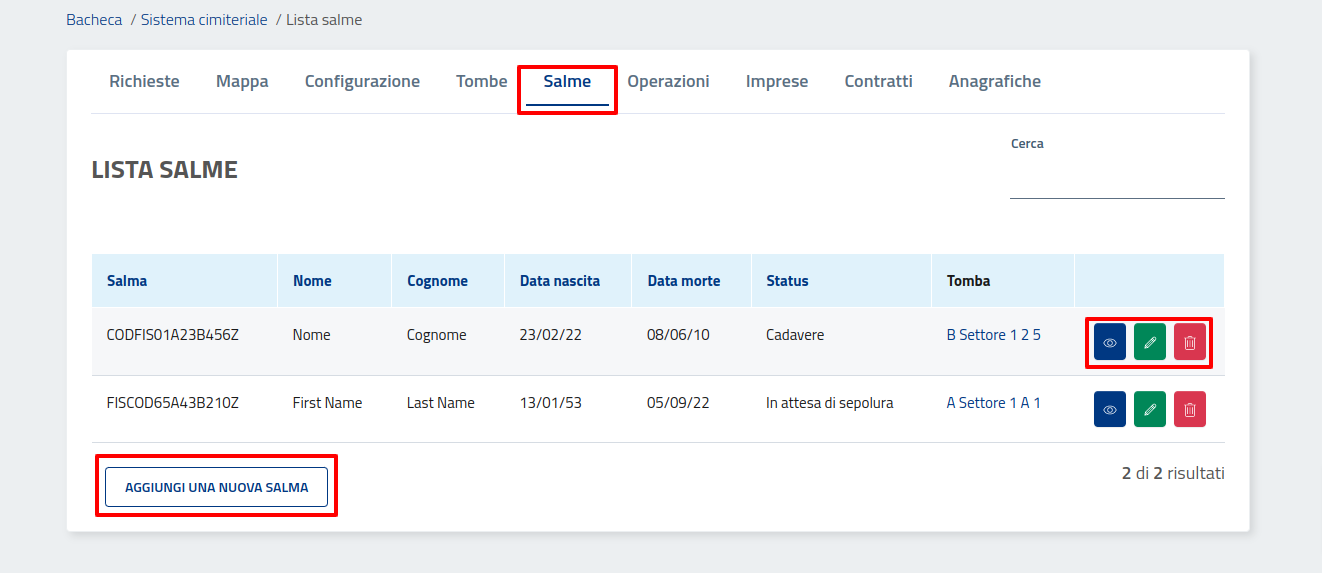Open the A Settore 1 A 1 tomb link

tap(993, 403)
